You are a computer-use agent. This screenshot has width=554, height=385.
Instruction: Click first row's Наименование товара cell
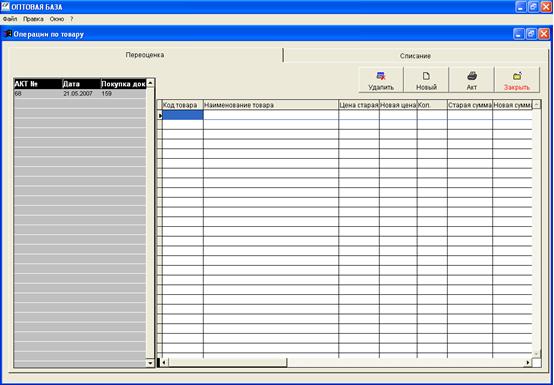pos(271,115)
